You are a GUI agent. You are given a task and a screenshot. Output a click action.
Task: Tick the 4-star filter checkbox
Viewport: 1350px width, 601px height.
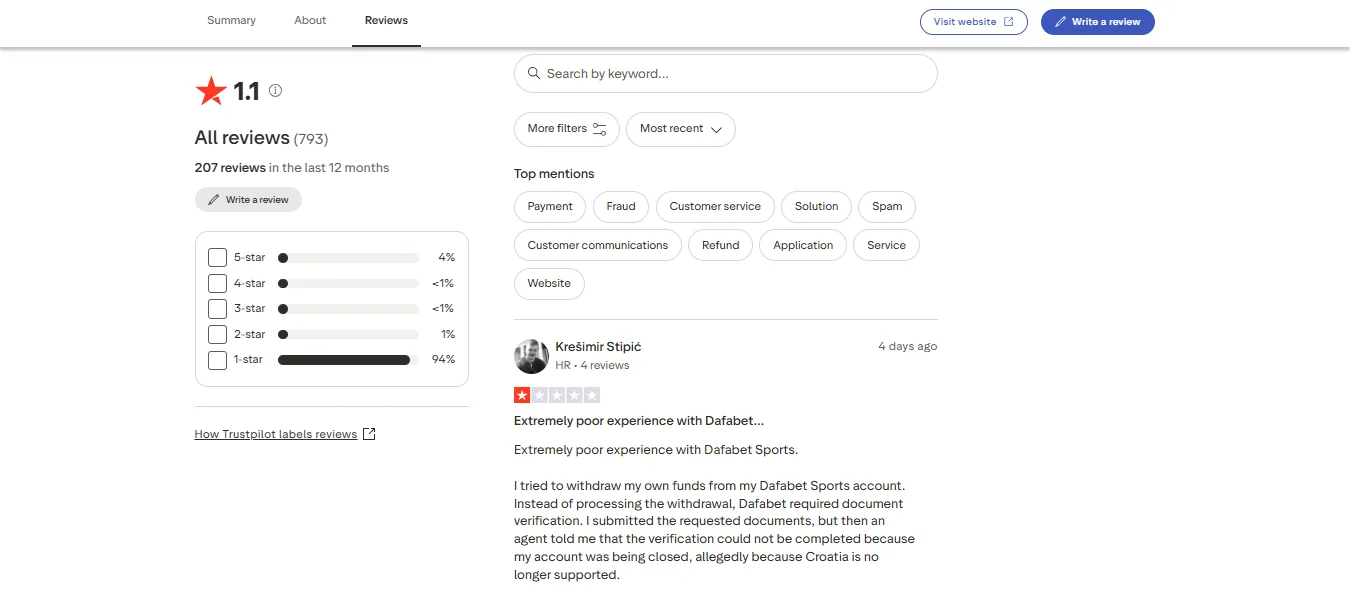coord(217,284)
